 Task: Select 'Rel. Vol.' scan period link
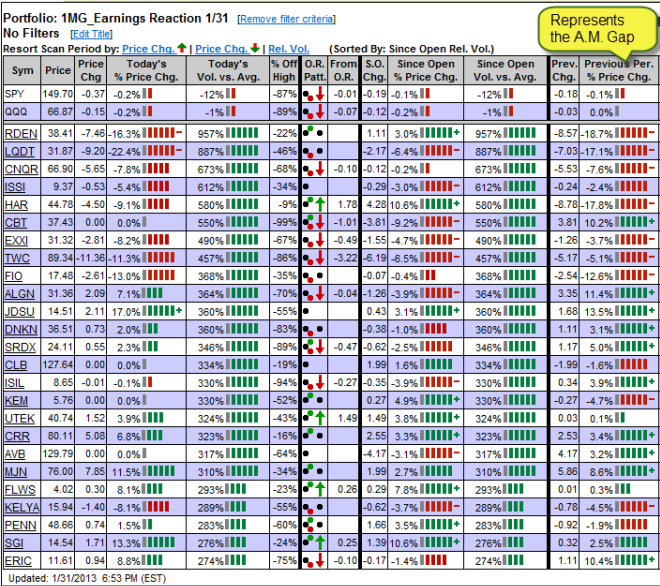tap(291, 48)
